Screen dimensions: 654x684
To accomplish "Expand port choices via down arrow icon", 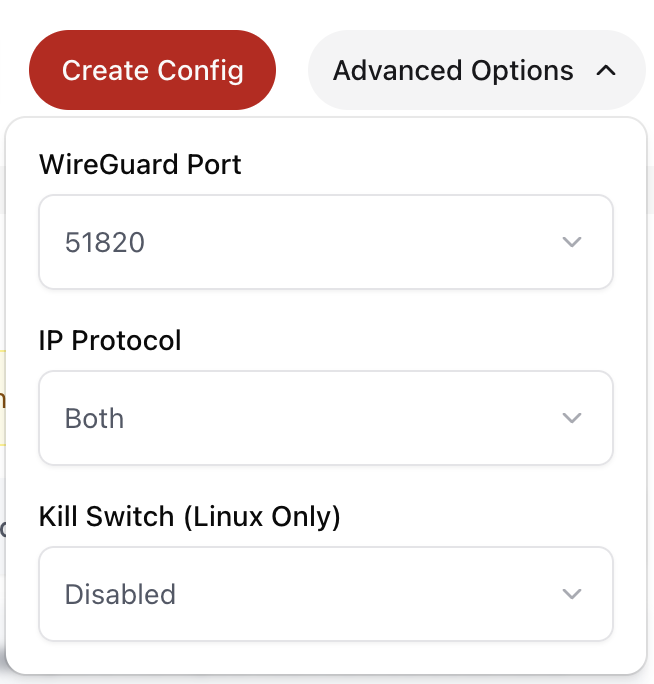I will click(x=572, y=242).
